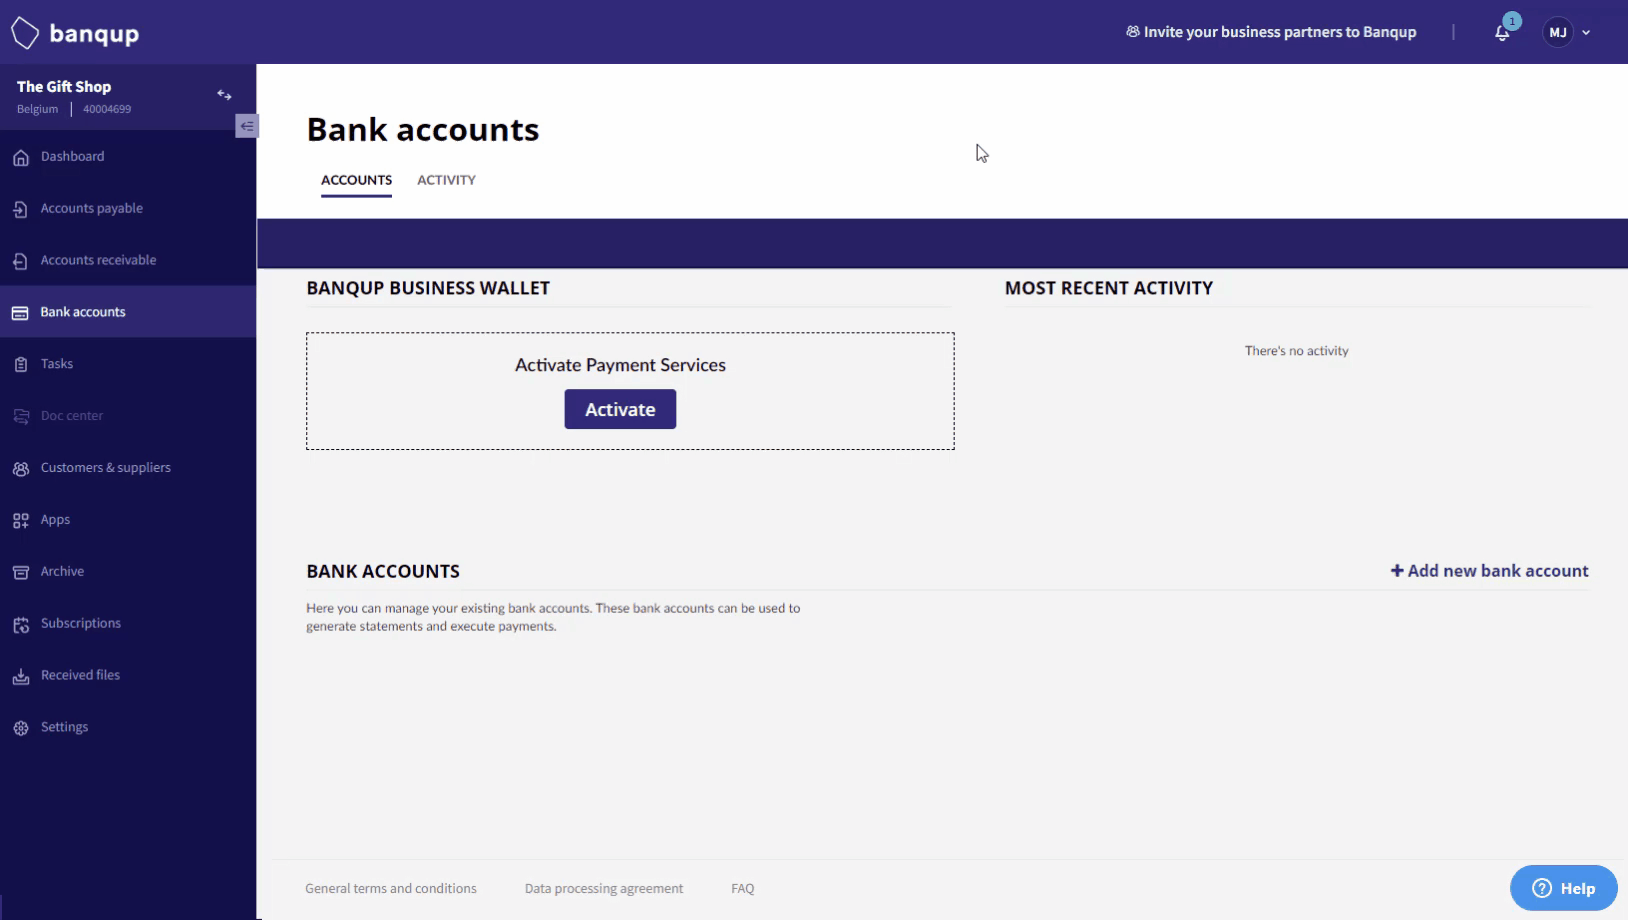Expand the user menu chevron

click(x=1586, y=33)
